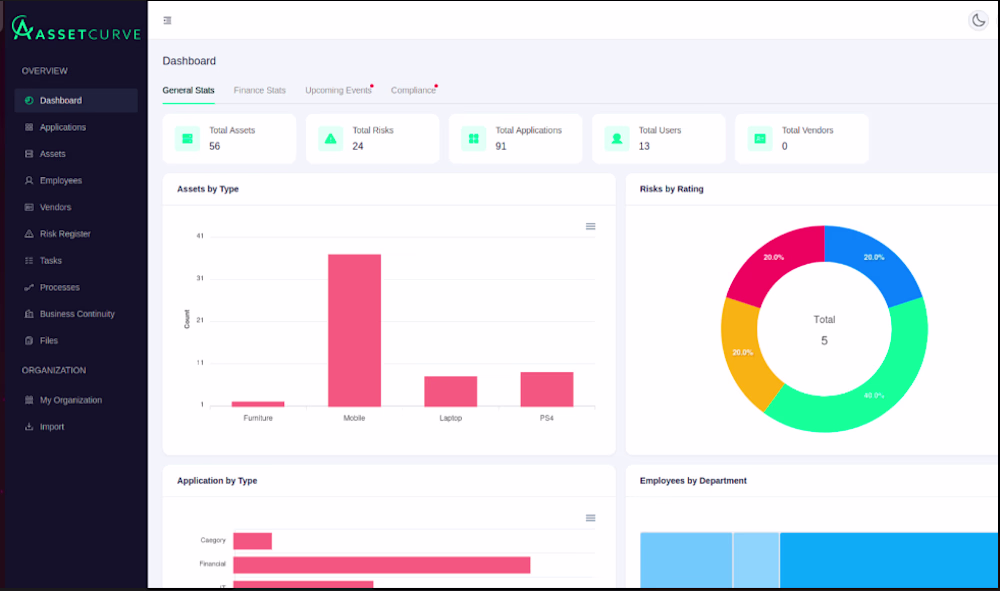Click the Risks by Rating title
Viewport: 1000px width, 591px height.
point(672,189)
